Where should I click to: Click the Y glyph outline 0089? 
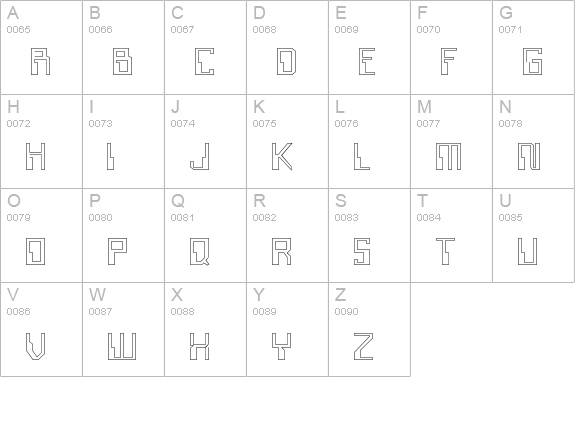pyautogui.click(x=282, y=346)
